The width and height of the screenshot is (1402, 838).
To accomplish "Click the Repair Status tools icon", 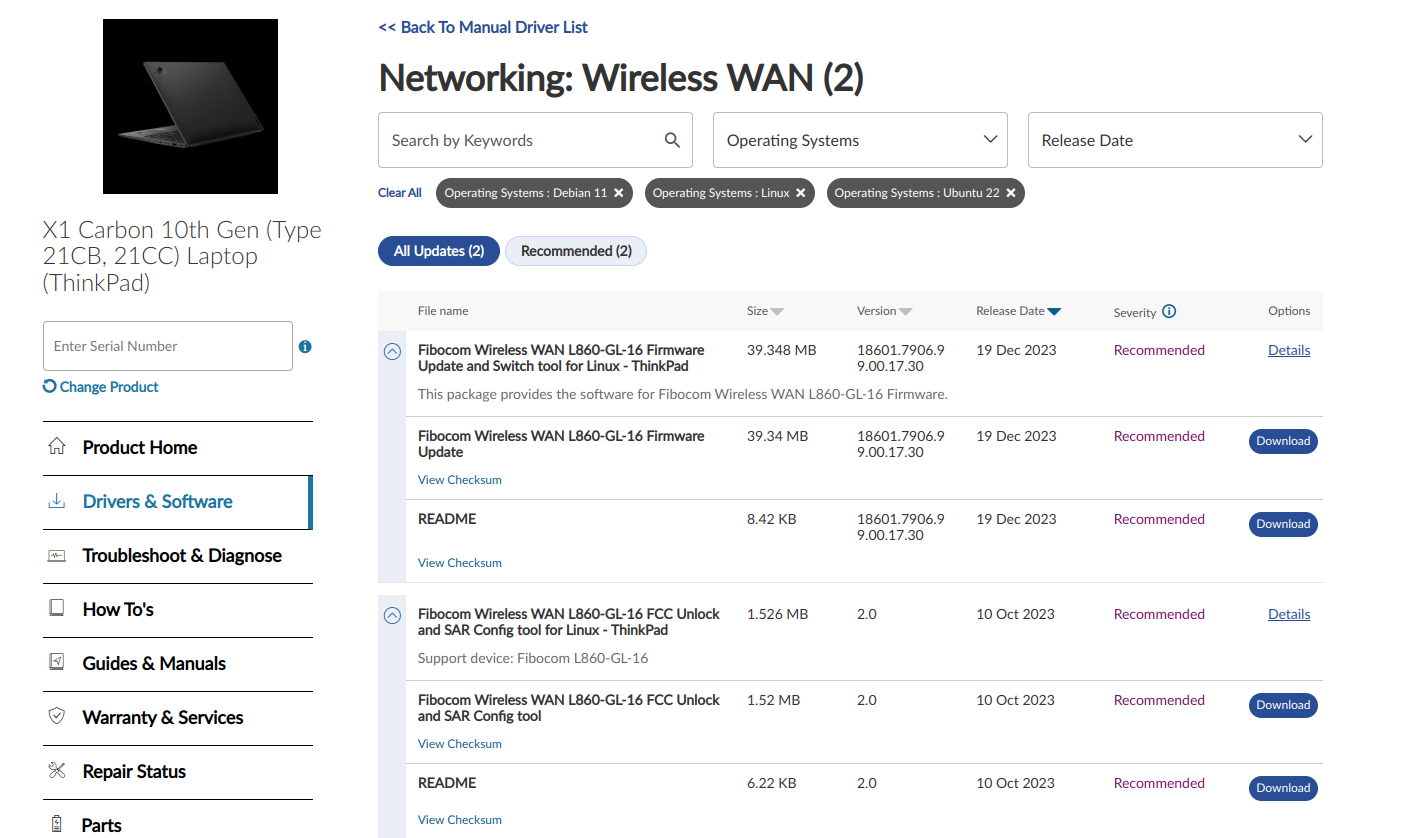I will 57,770.
